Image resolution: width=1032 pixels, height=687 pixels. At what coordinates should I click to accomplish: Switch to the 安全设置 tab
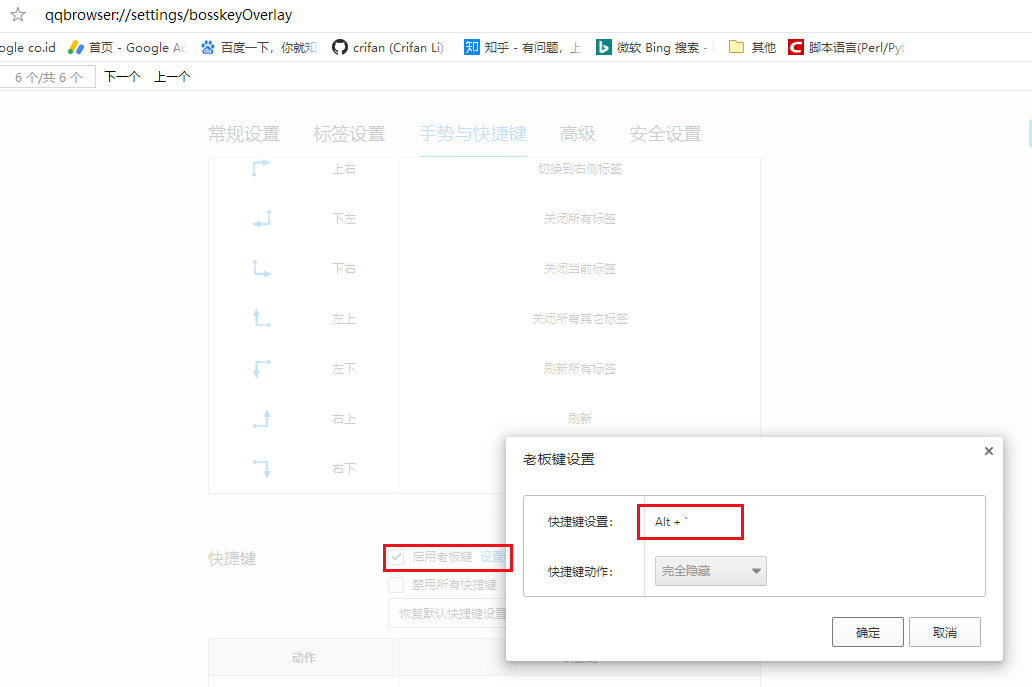[x=665, y=134]
